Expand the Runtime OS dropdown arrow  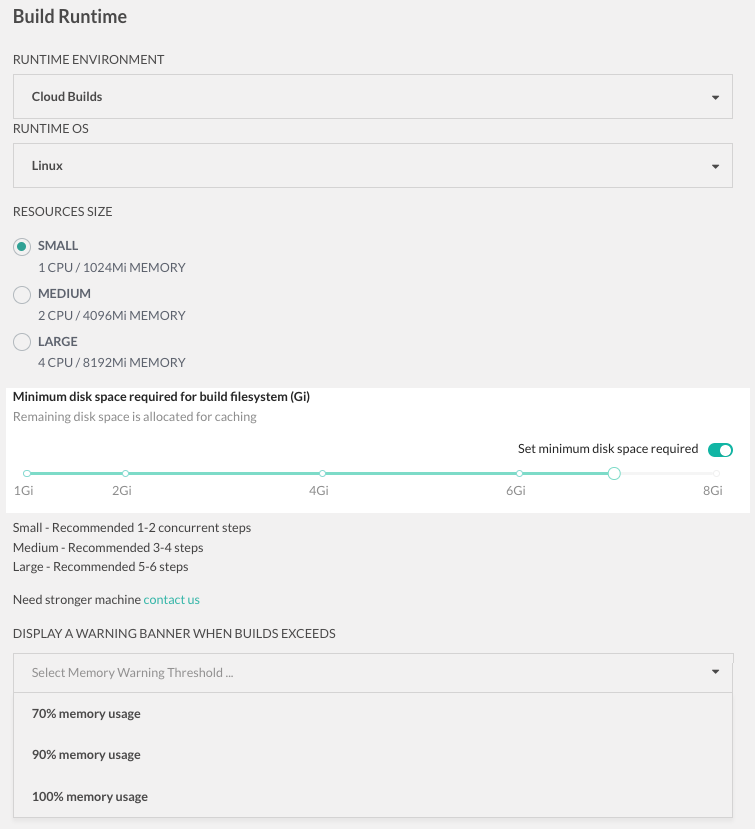coord(715,167)
